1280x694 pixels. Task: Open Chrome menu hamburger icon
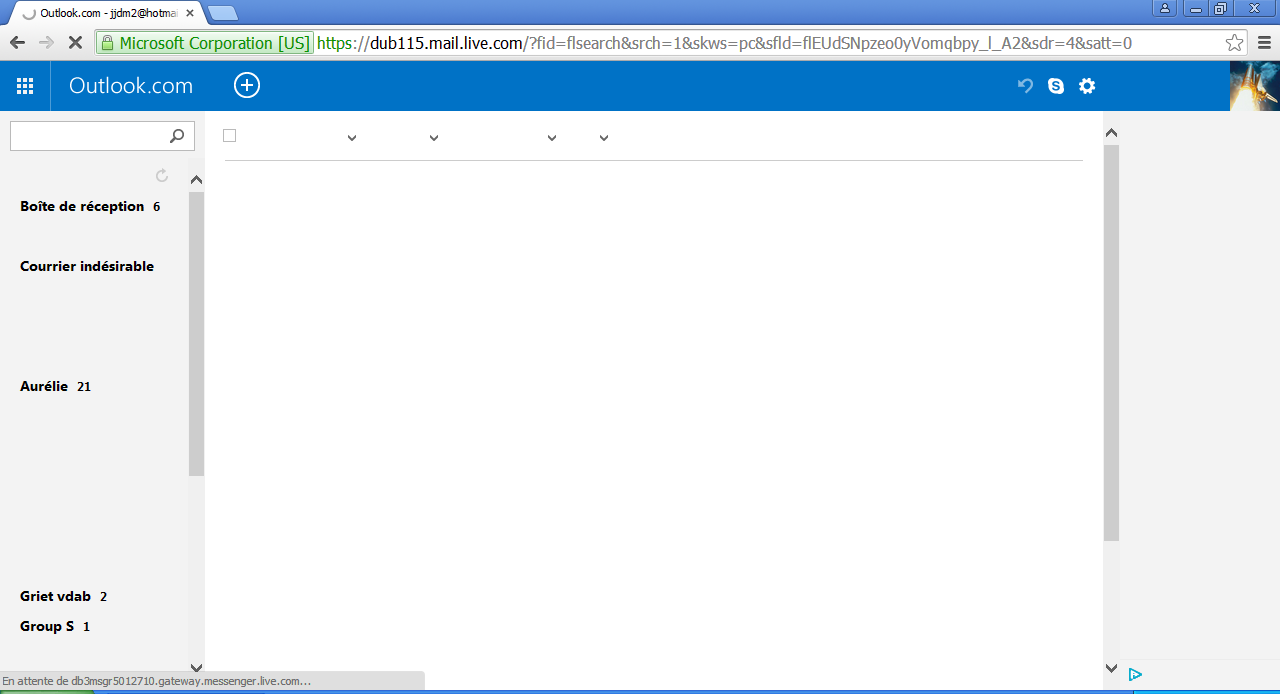(1264, 43)
